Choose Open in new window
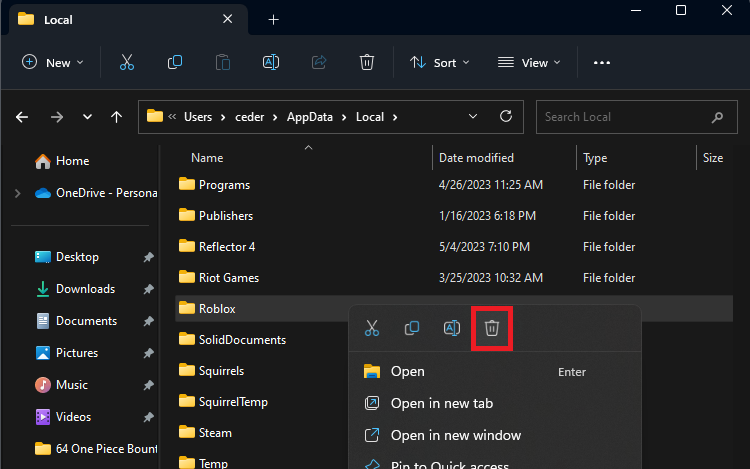The height and width of the screenshot is (469, 750). tap(455, 435)
